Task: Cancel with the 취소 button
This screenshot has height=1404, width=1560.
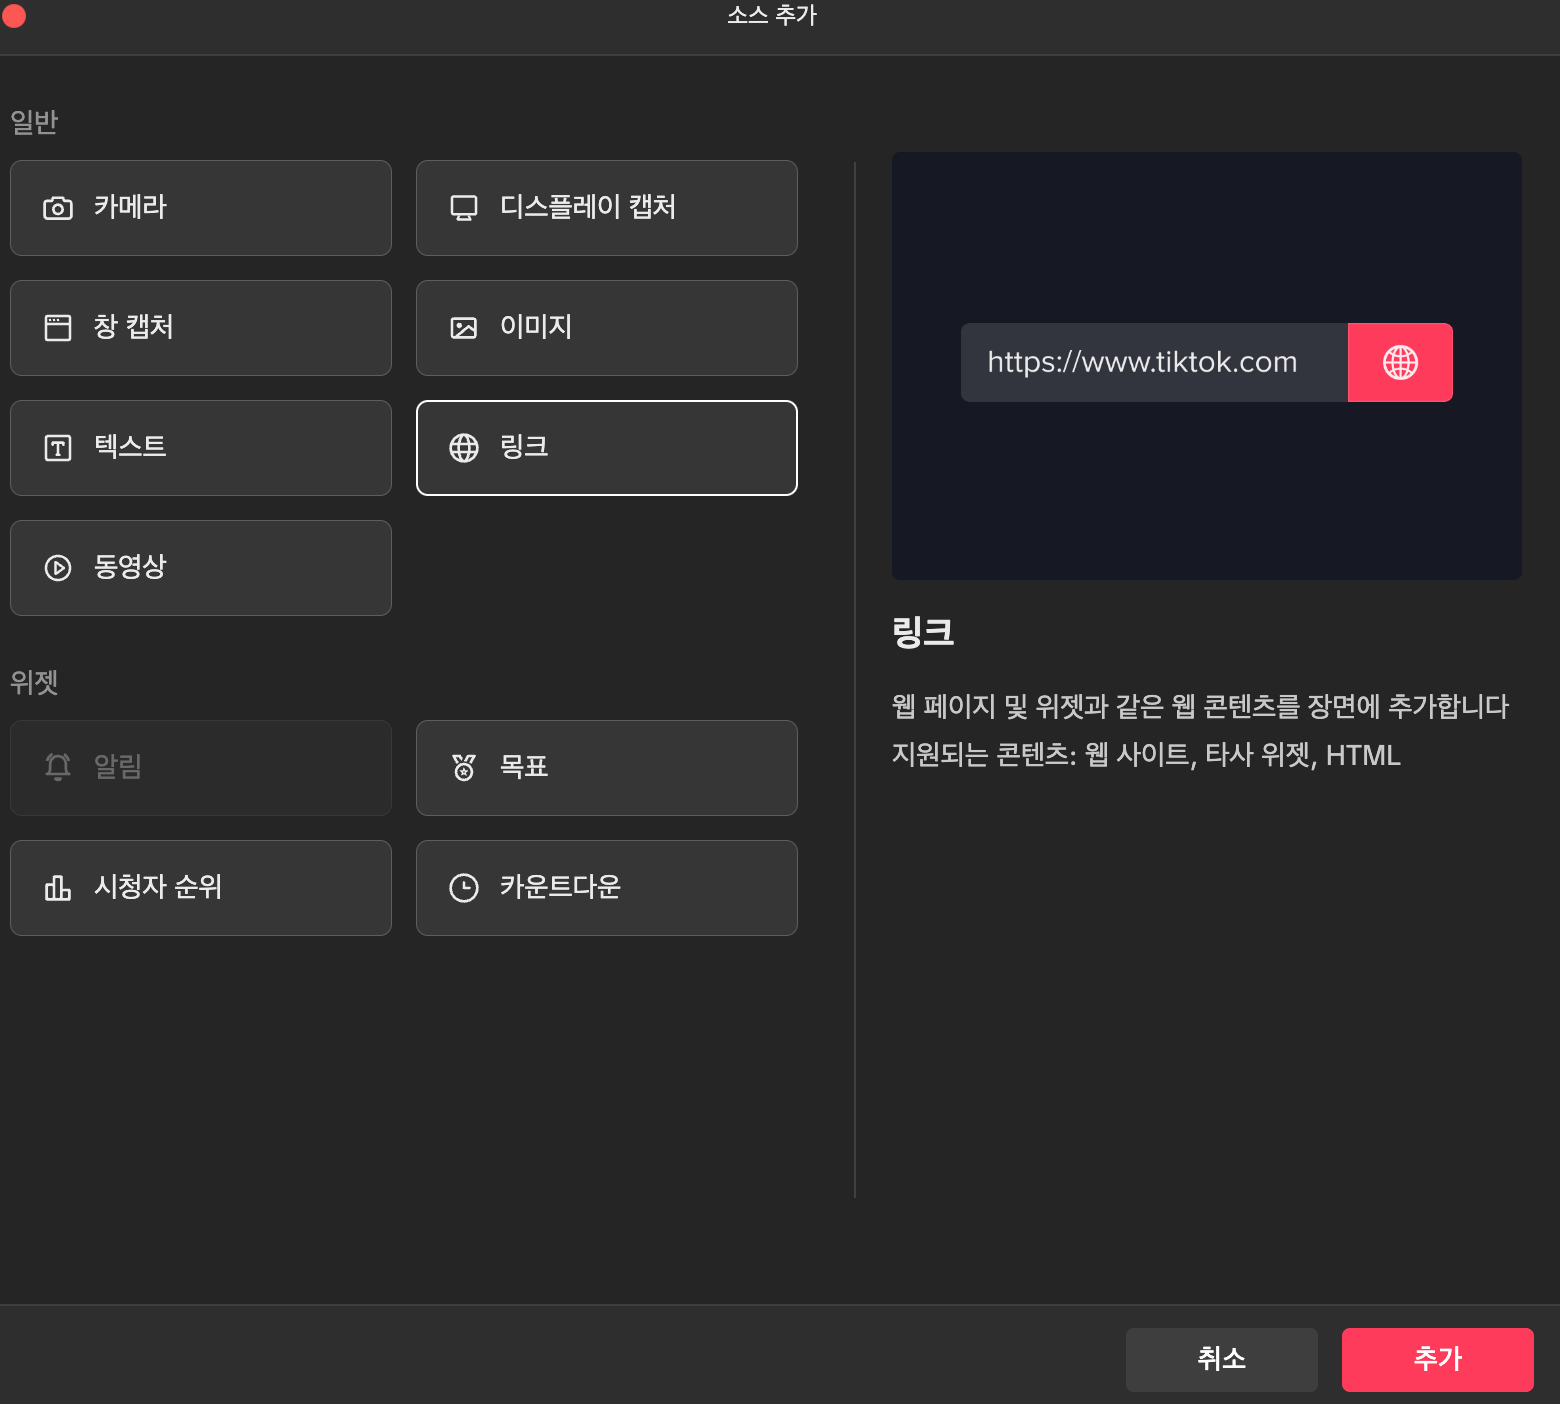Action: point(1221,1359)
